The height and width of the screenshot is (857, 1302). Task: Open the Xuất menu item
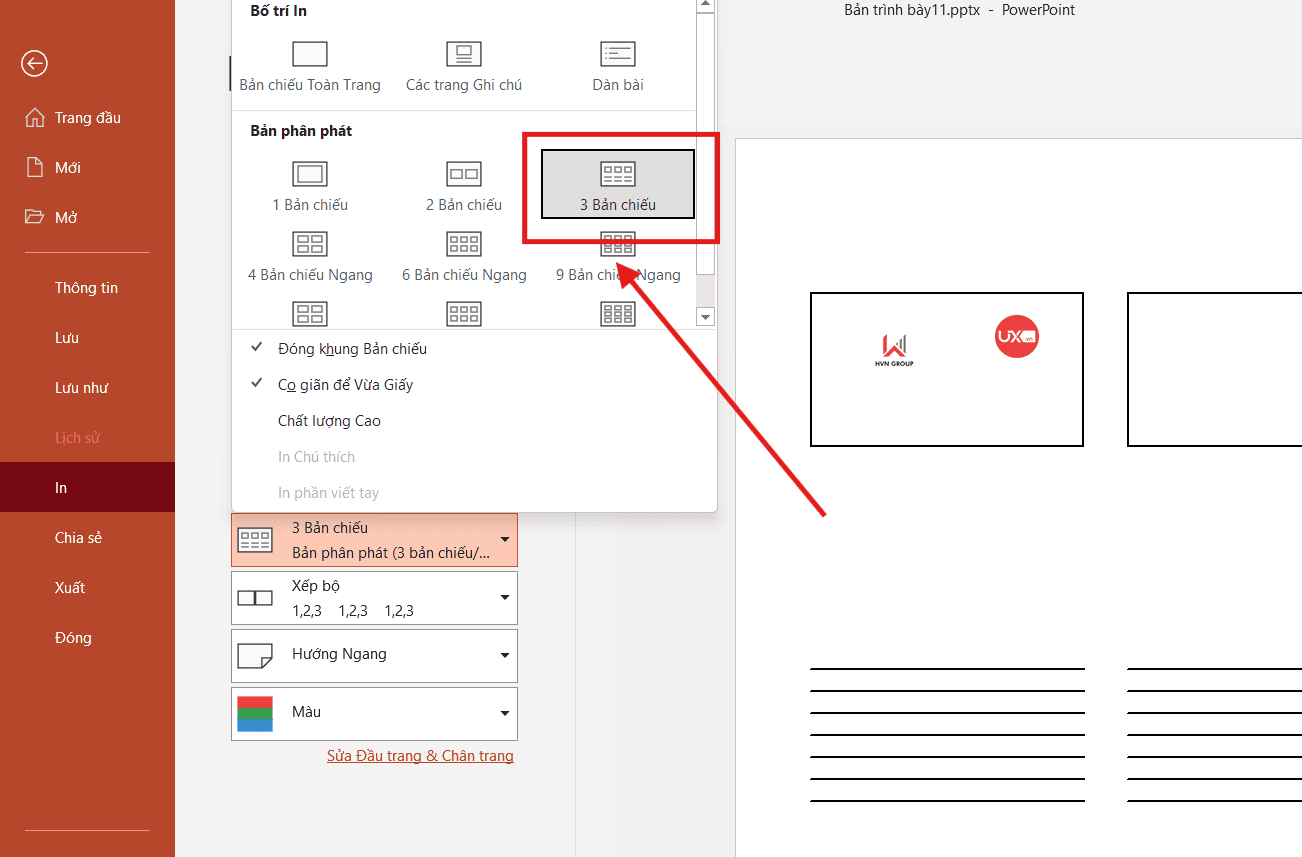(x=70, y=587)
